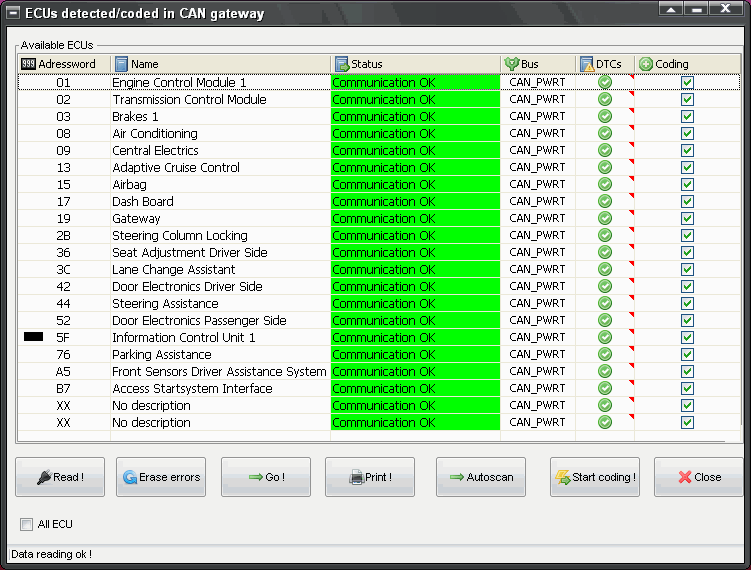Toggle coding checkbox for Lane Change Assistant
Image resolution: width=751 pixels, height=570 pixels.
click(x=687, y=269)
